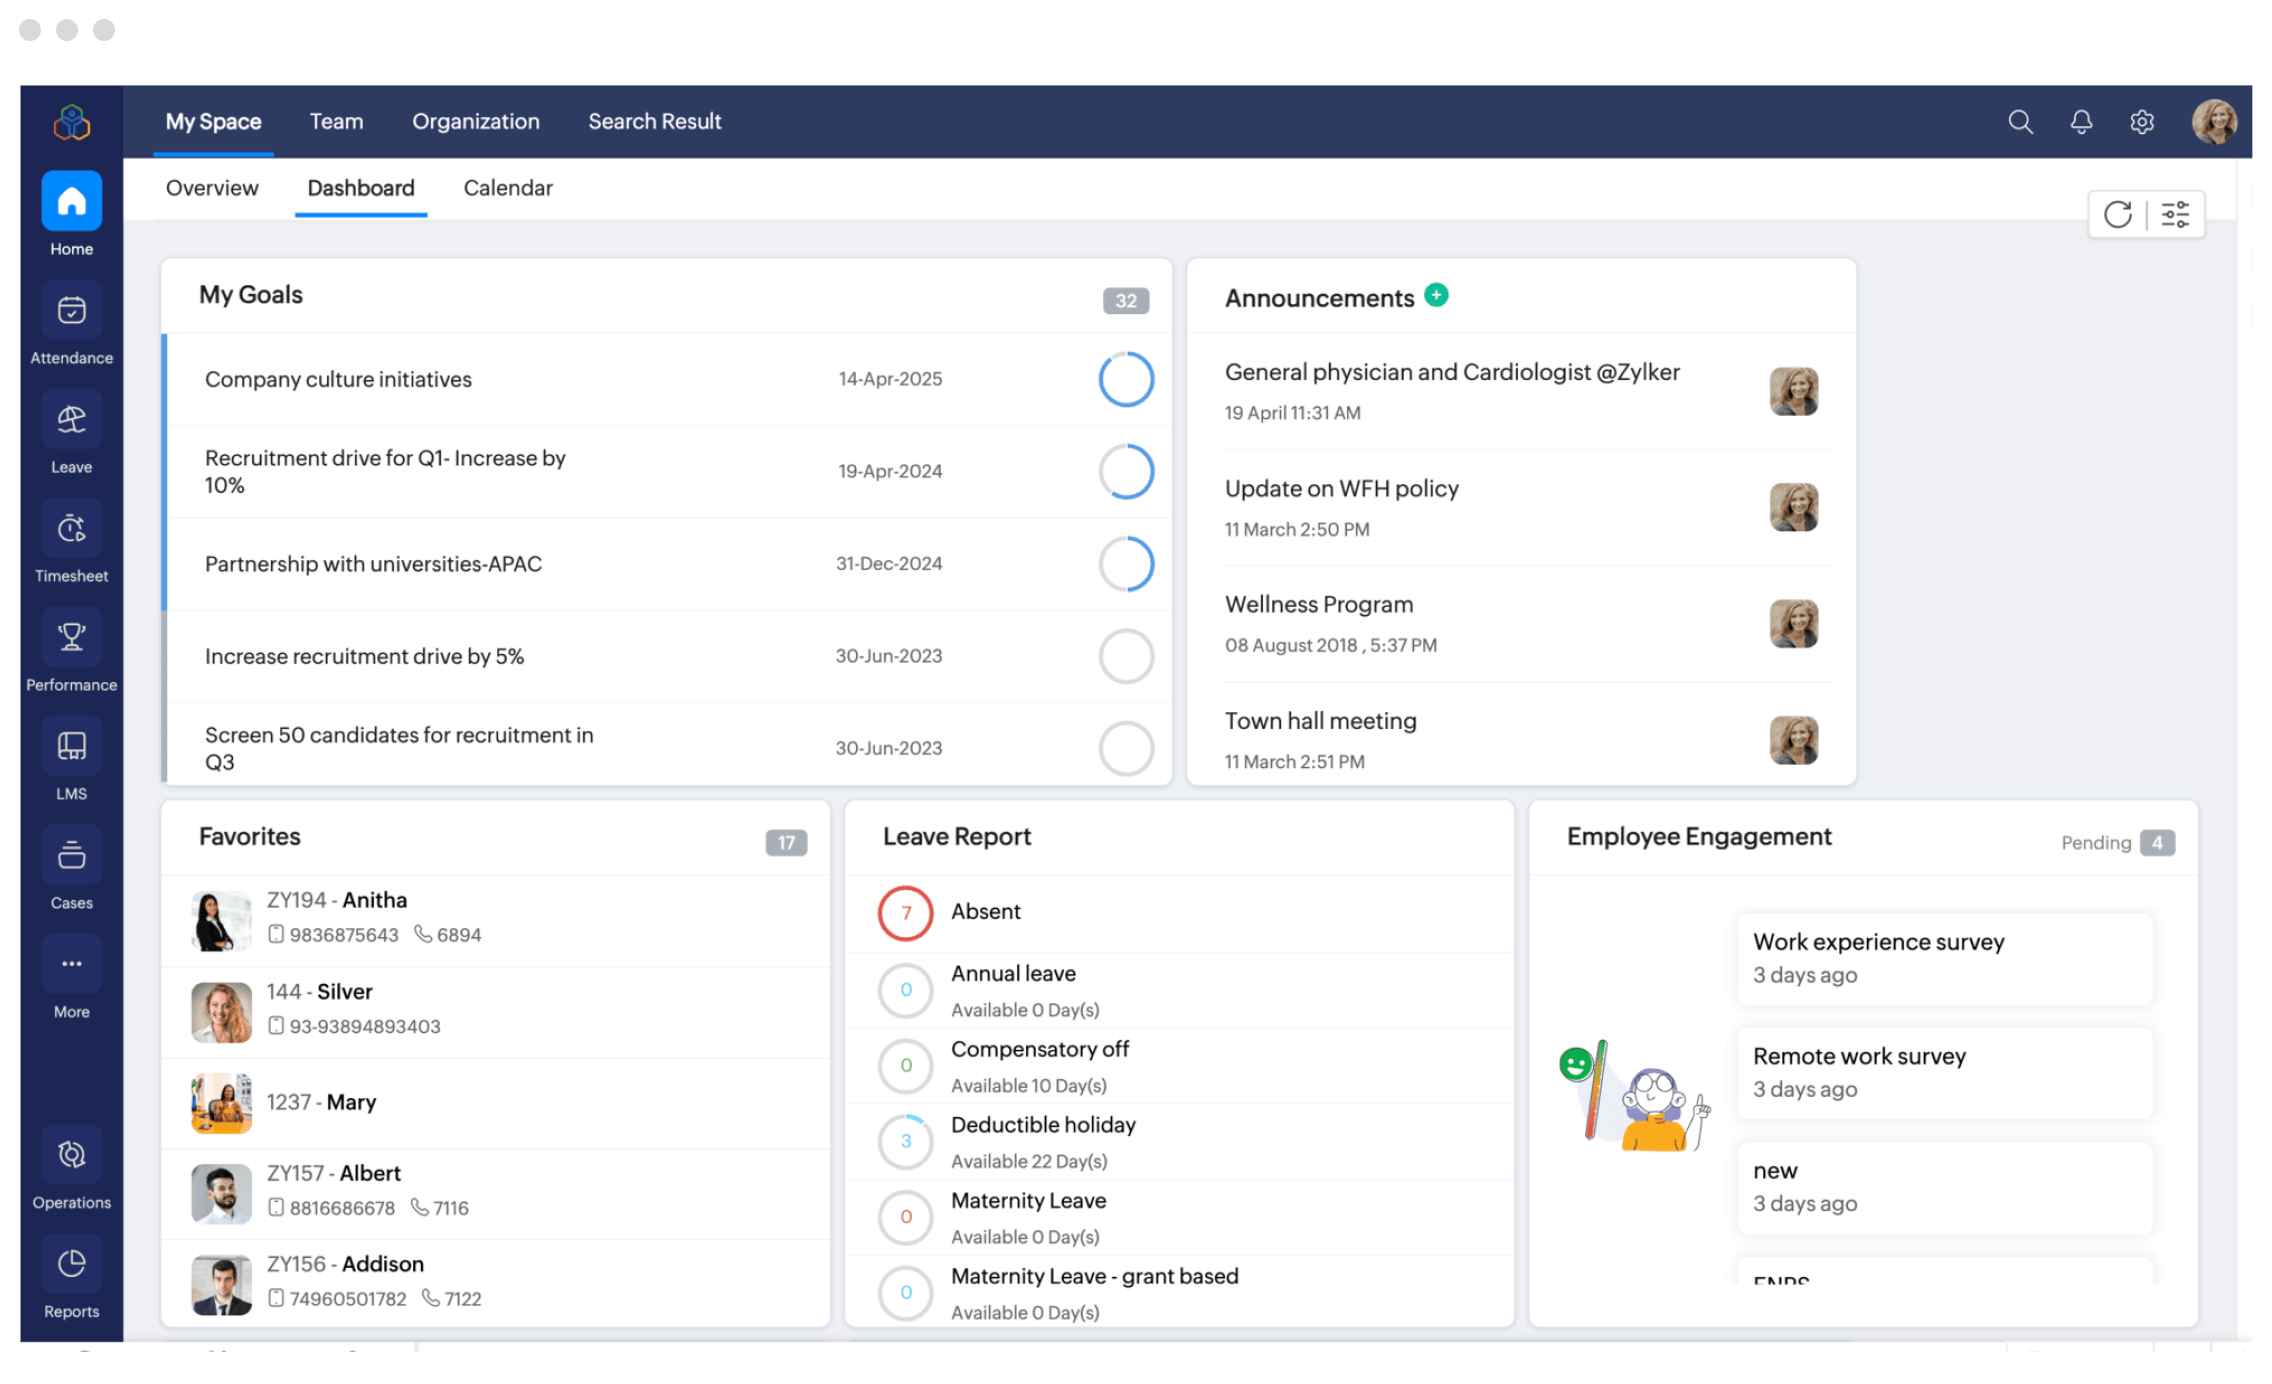
Task: Click Anitha's profile photo in Favorites
Action: coord(221,920)
